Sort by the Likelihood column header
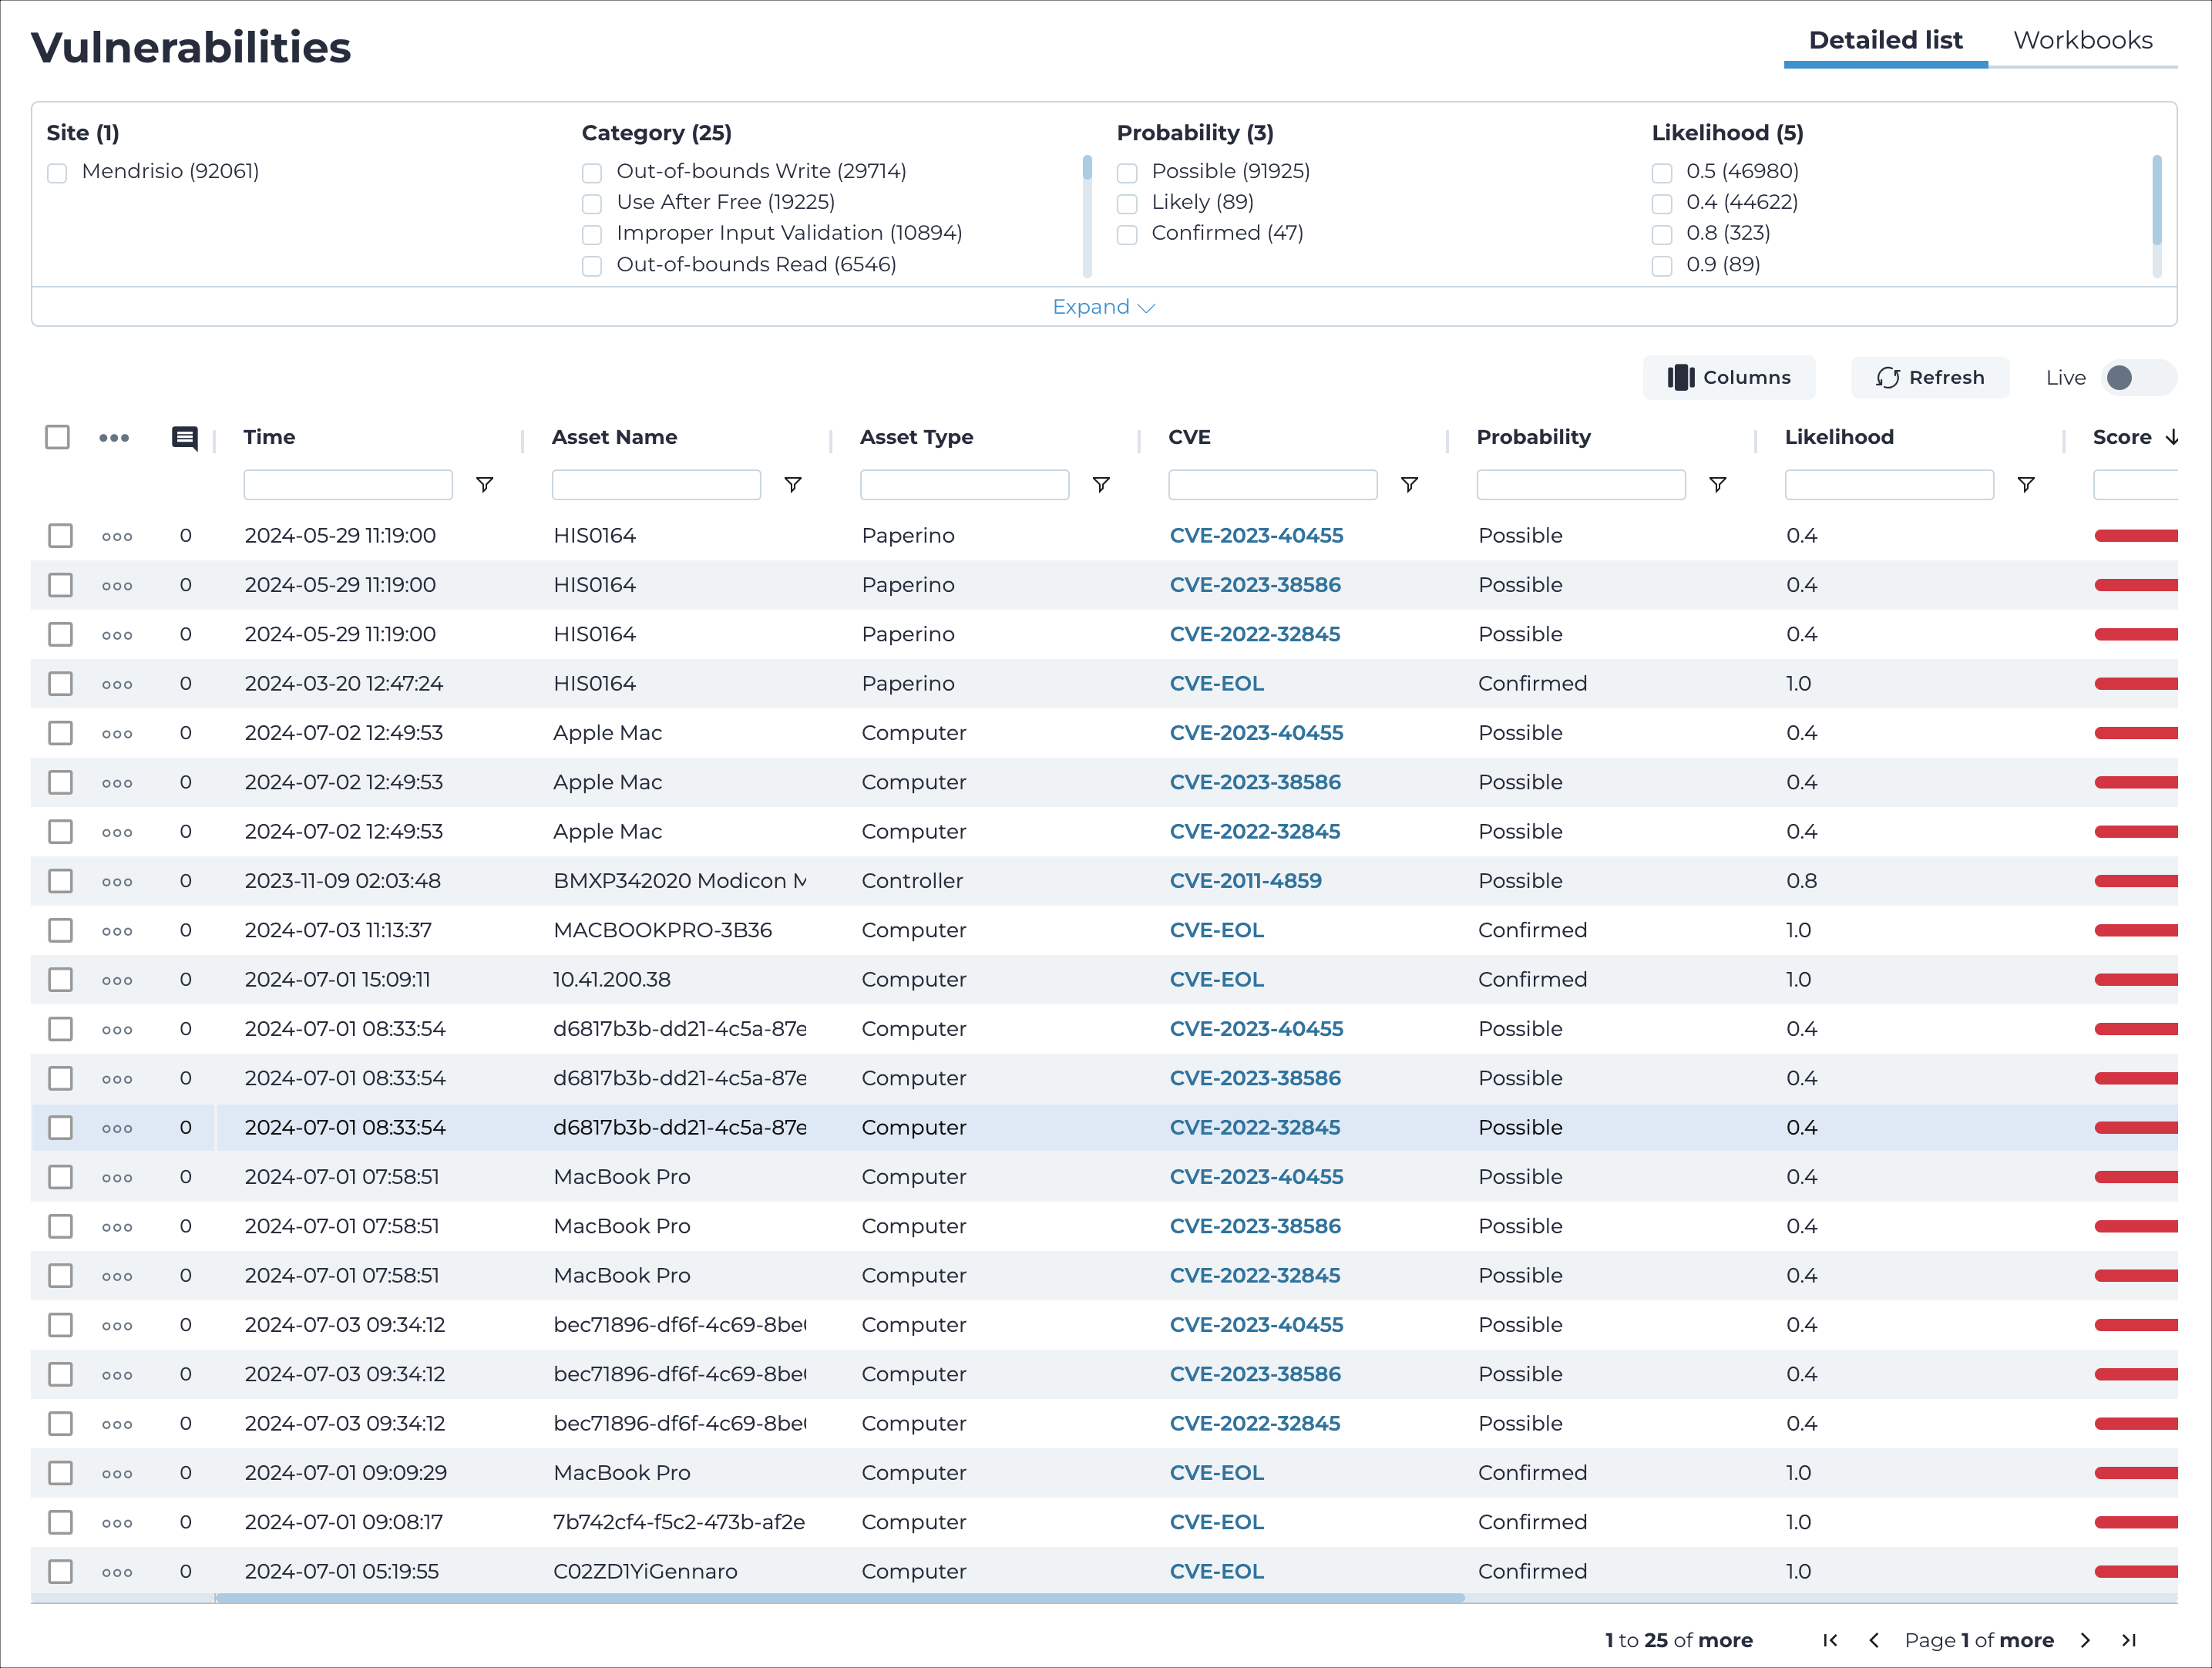Image resolution: width=2212 pixels, height=1668 pixels. click(1839, 437)
